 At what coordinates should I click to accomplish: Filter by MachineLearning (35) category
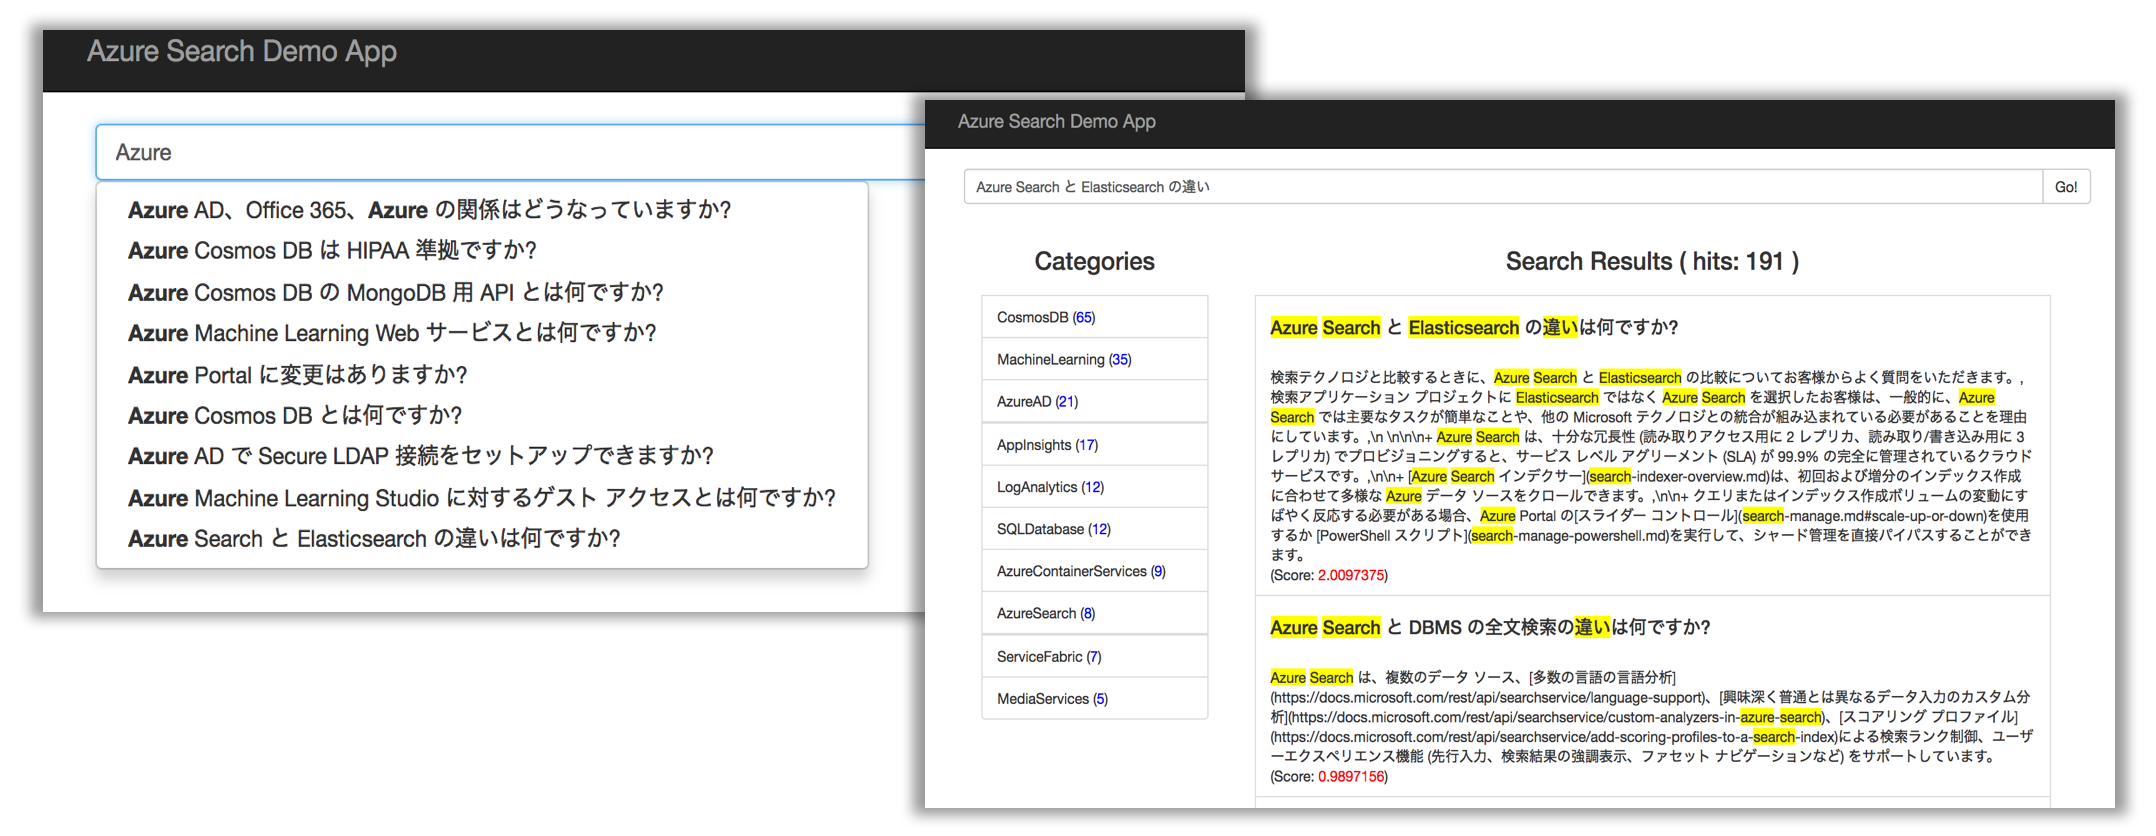[1095, 359]
